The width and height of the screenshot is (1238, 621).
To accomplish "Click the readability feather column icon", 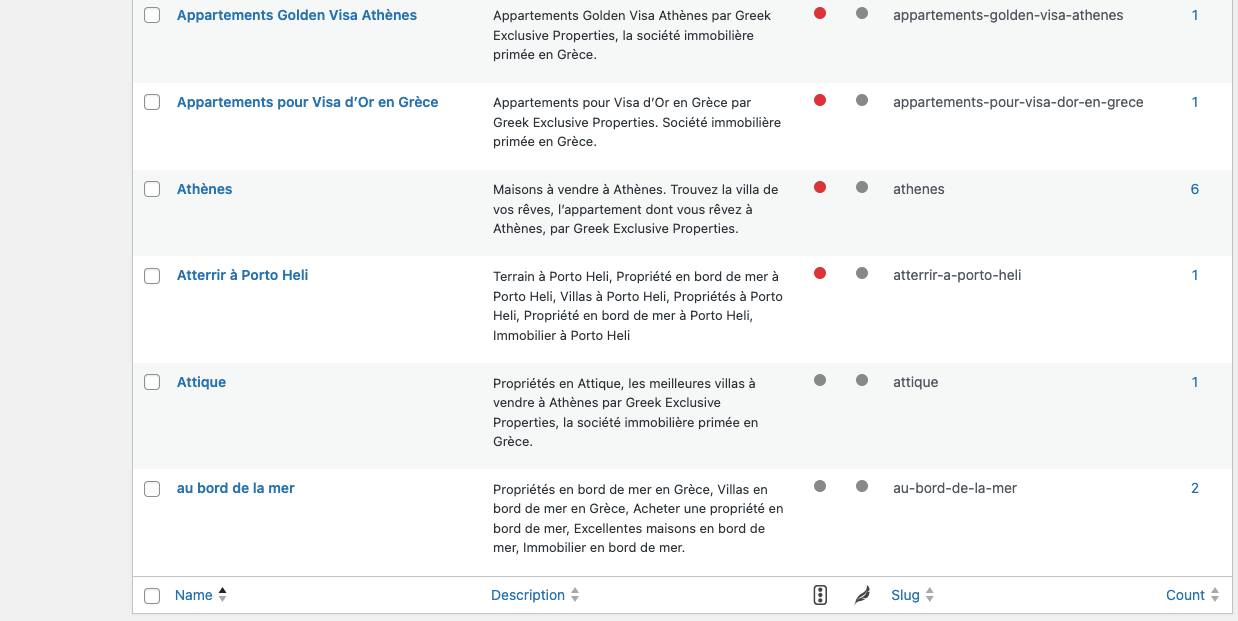I will tap(861, 595).
